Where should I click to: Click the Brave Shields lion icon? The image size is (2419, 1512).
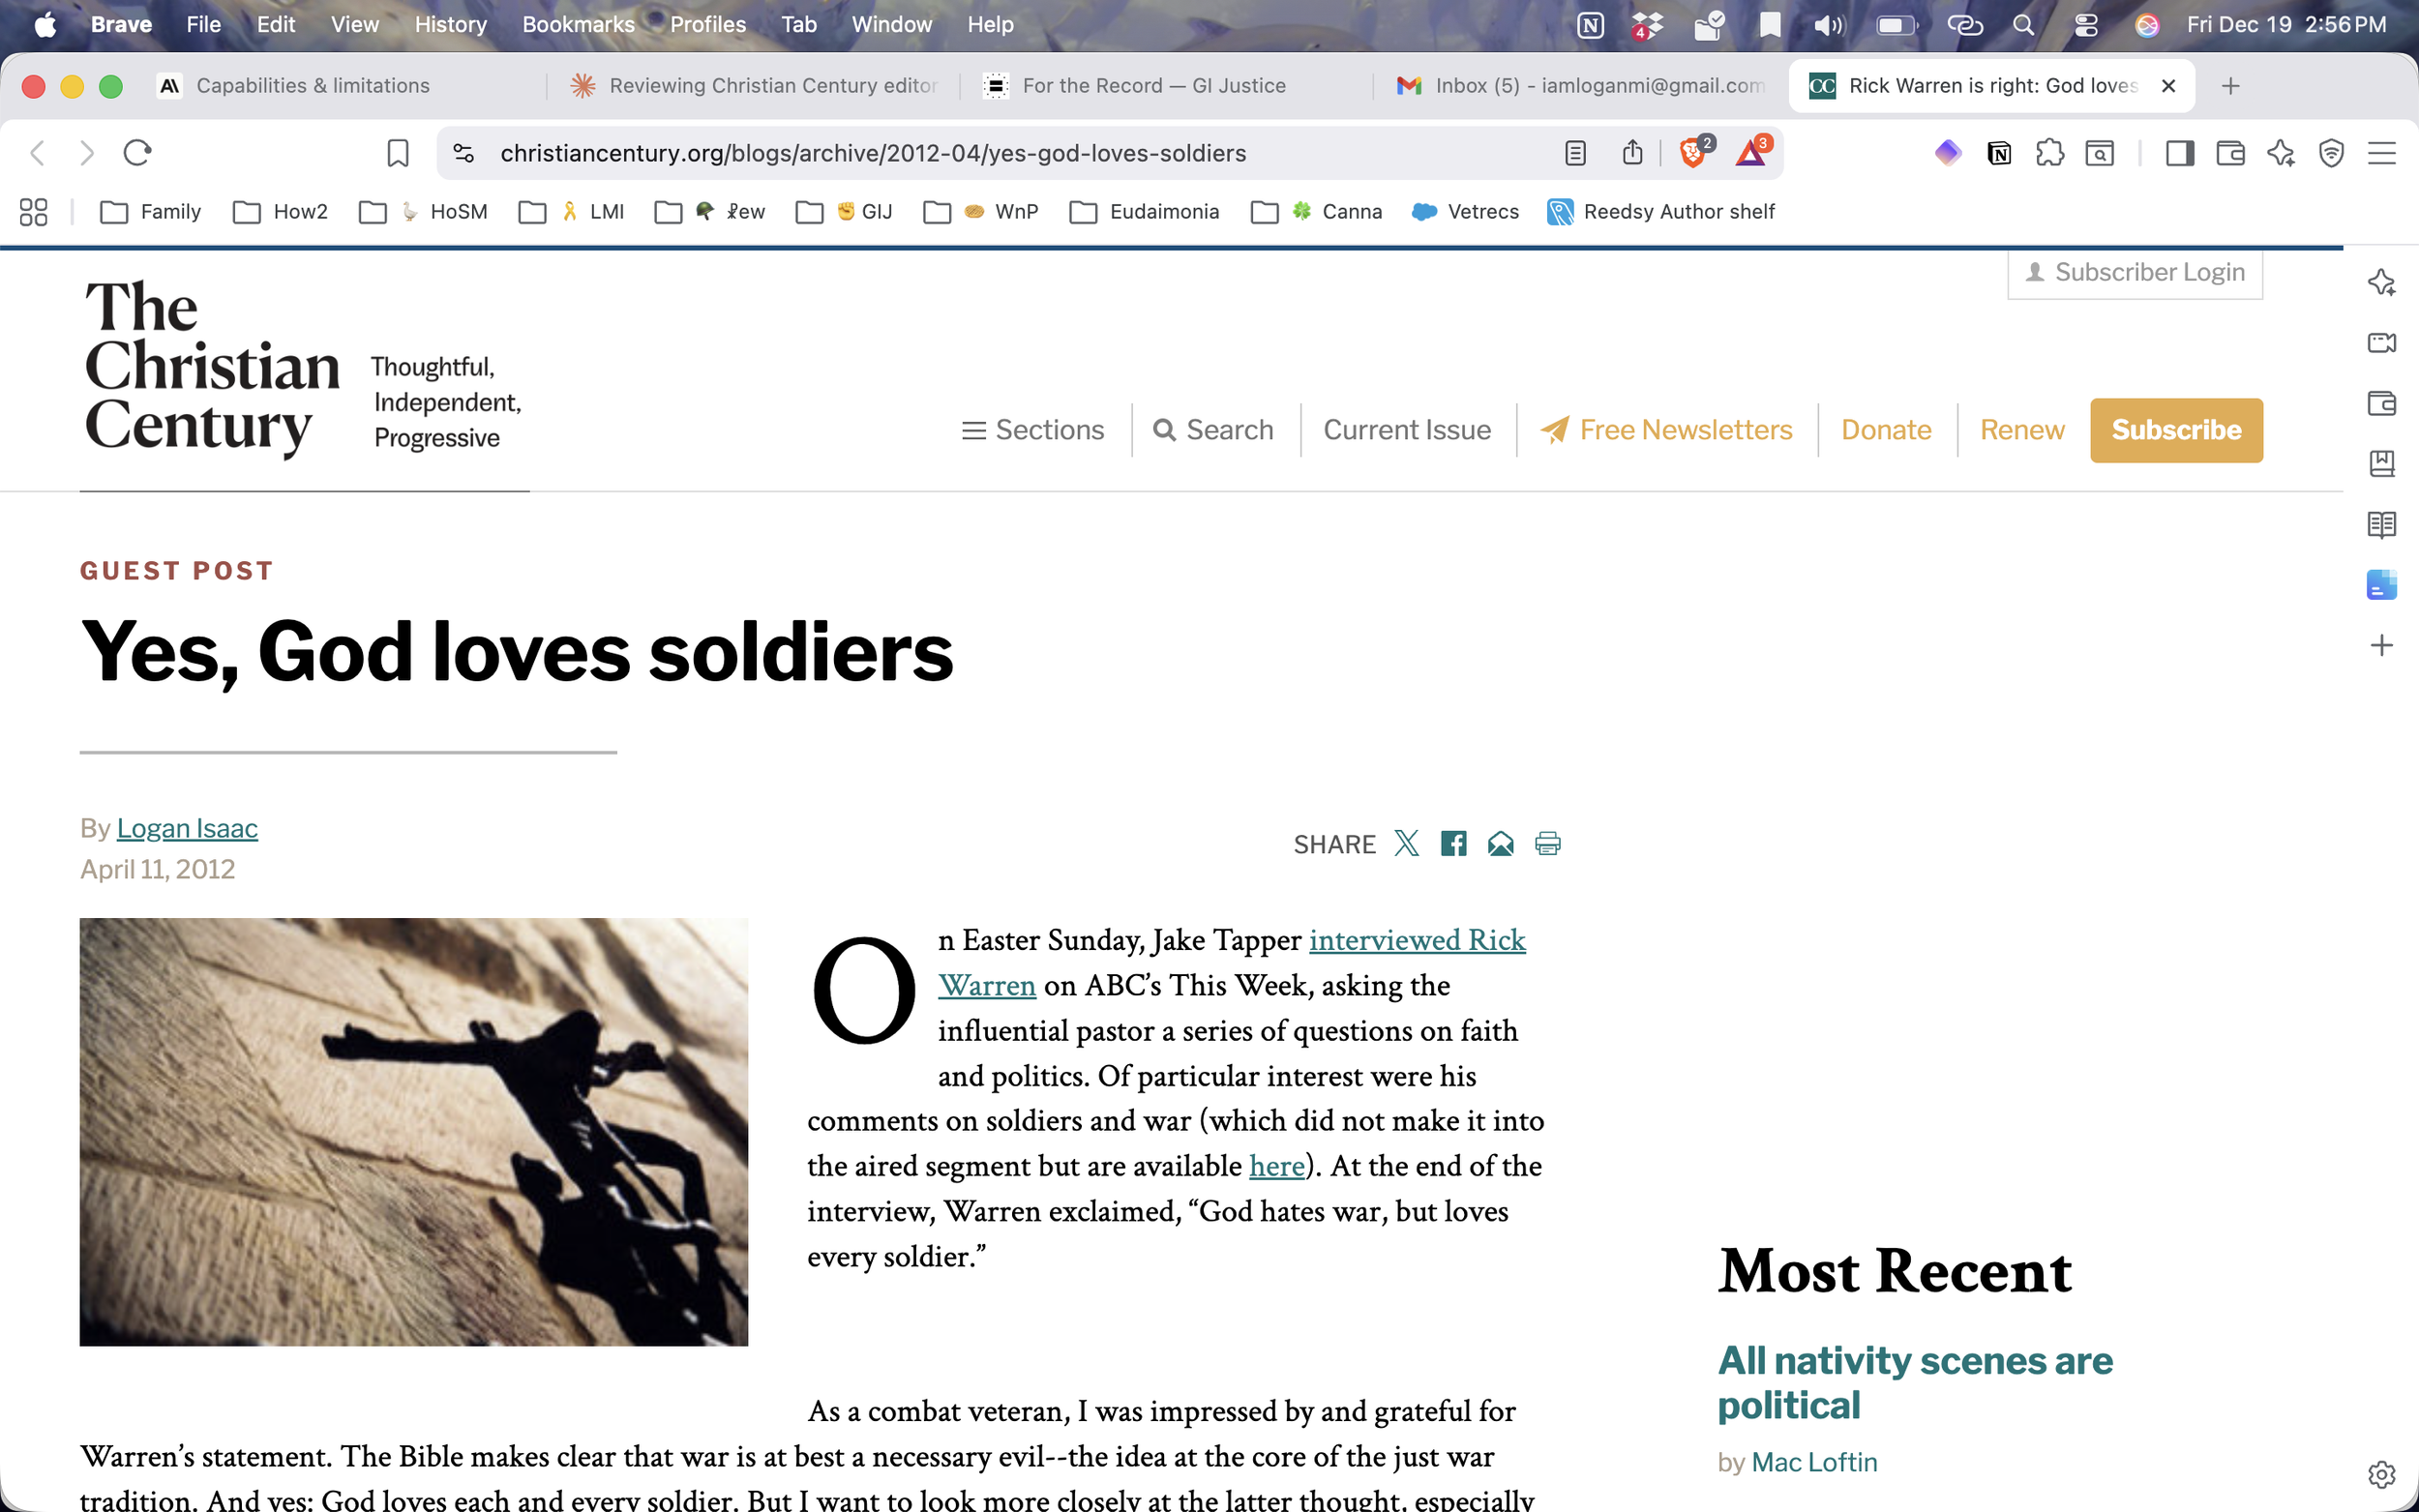click(1692, 153)
